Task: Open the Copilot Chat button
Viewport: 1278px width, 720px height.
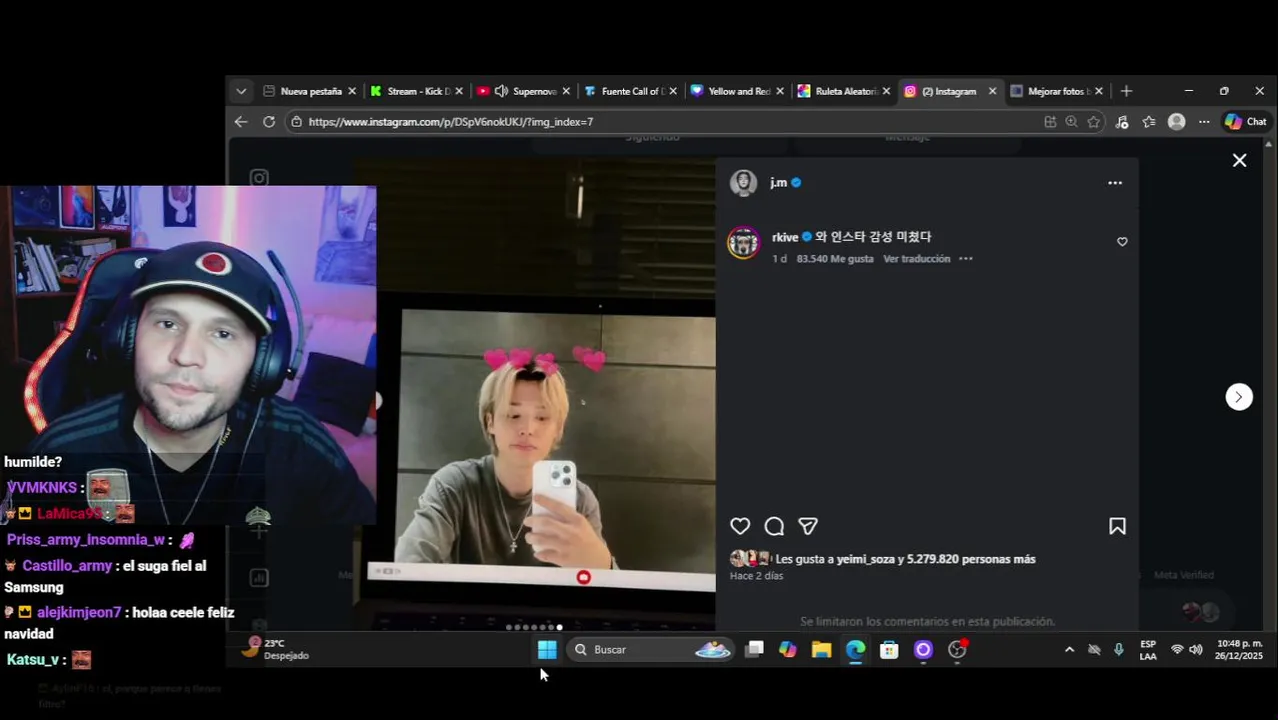Action: [1246, 121]
